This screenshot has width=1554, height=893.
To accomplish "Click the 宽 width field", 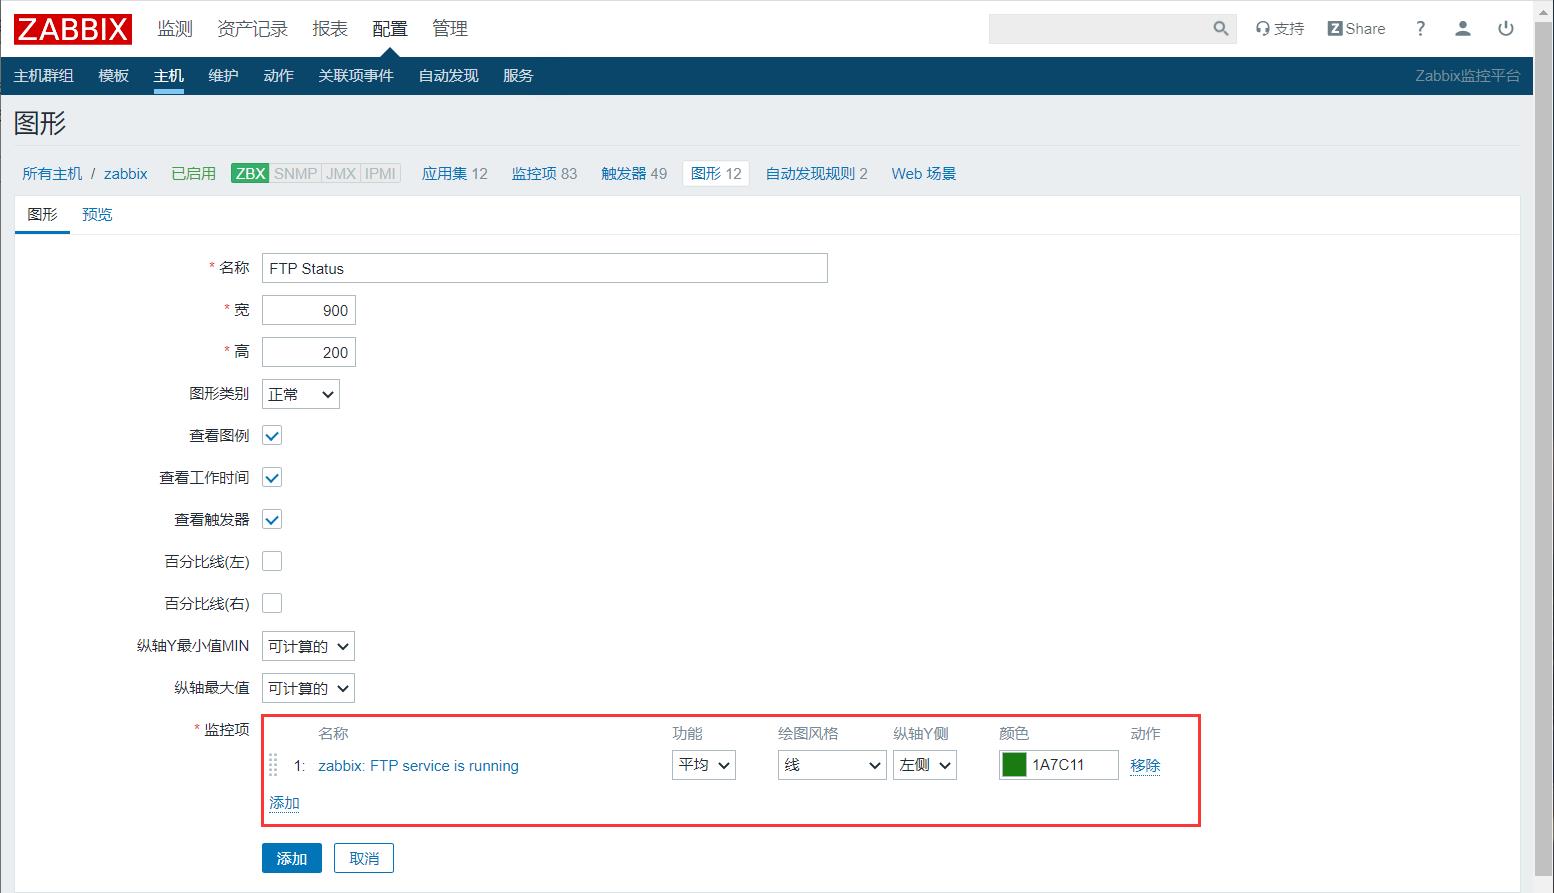I will click(309, 310).
